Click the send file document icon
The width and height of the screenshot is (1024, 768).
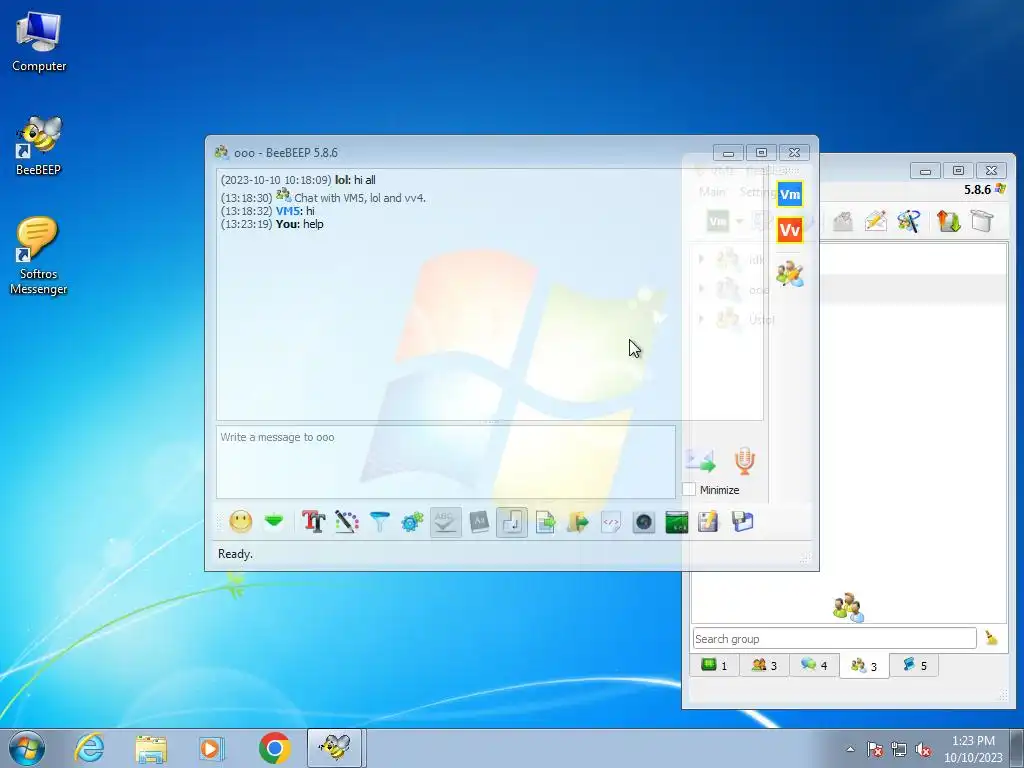[x=545, y=522]
